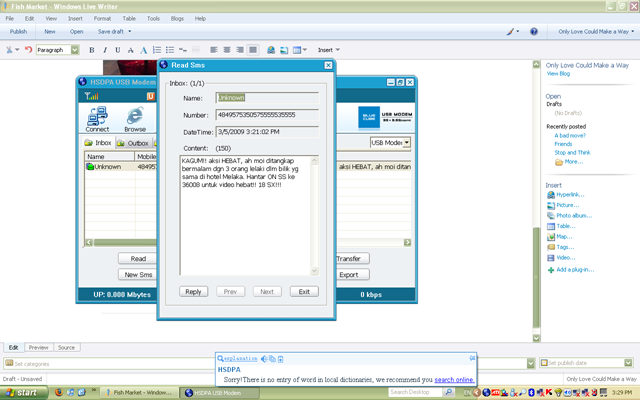Select the Outbox tab in modem window
Viewport: 640px width, 400px height.
[133, 143]
